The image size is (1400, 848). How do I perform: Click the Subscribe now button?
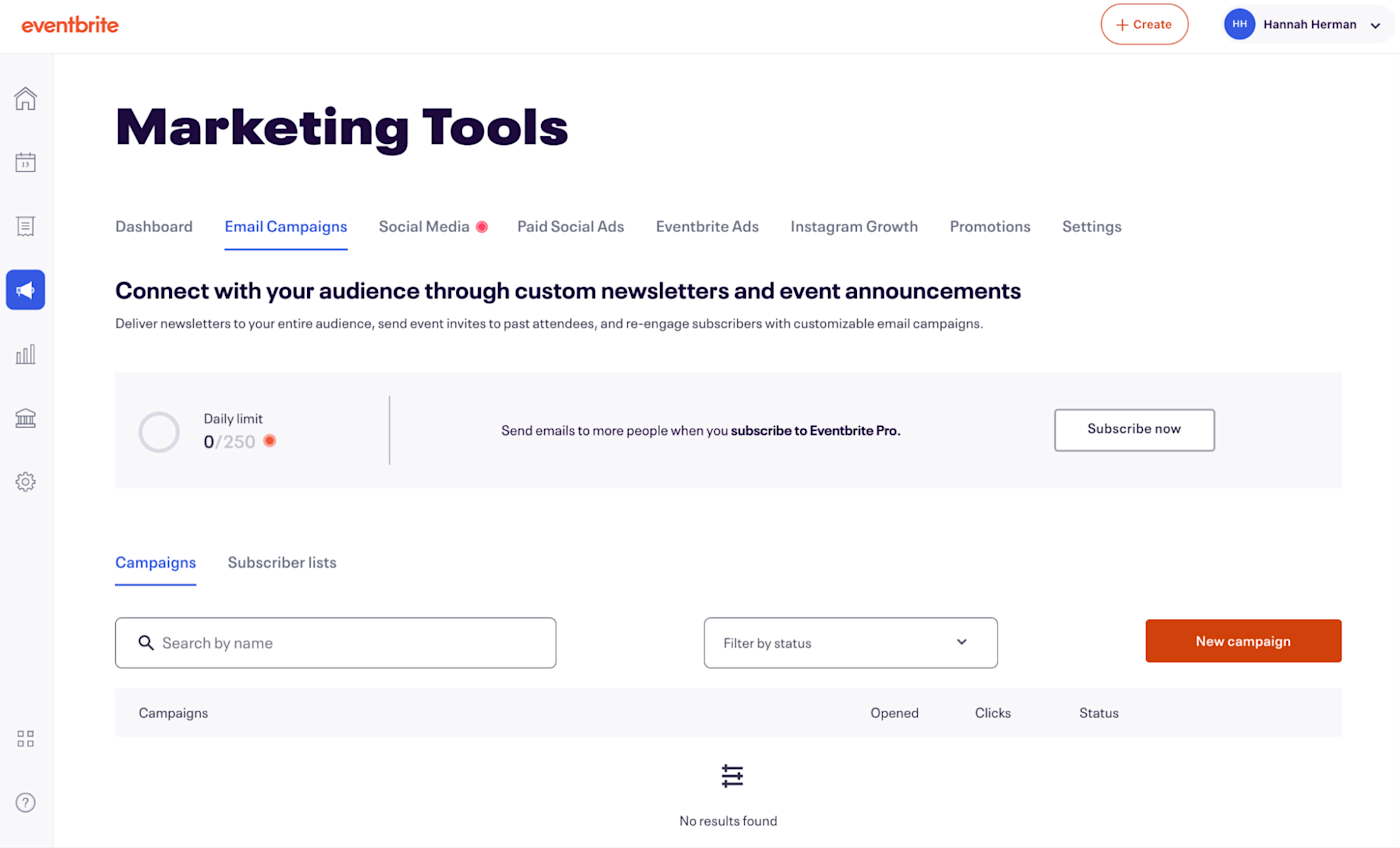(1134, 429)
